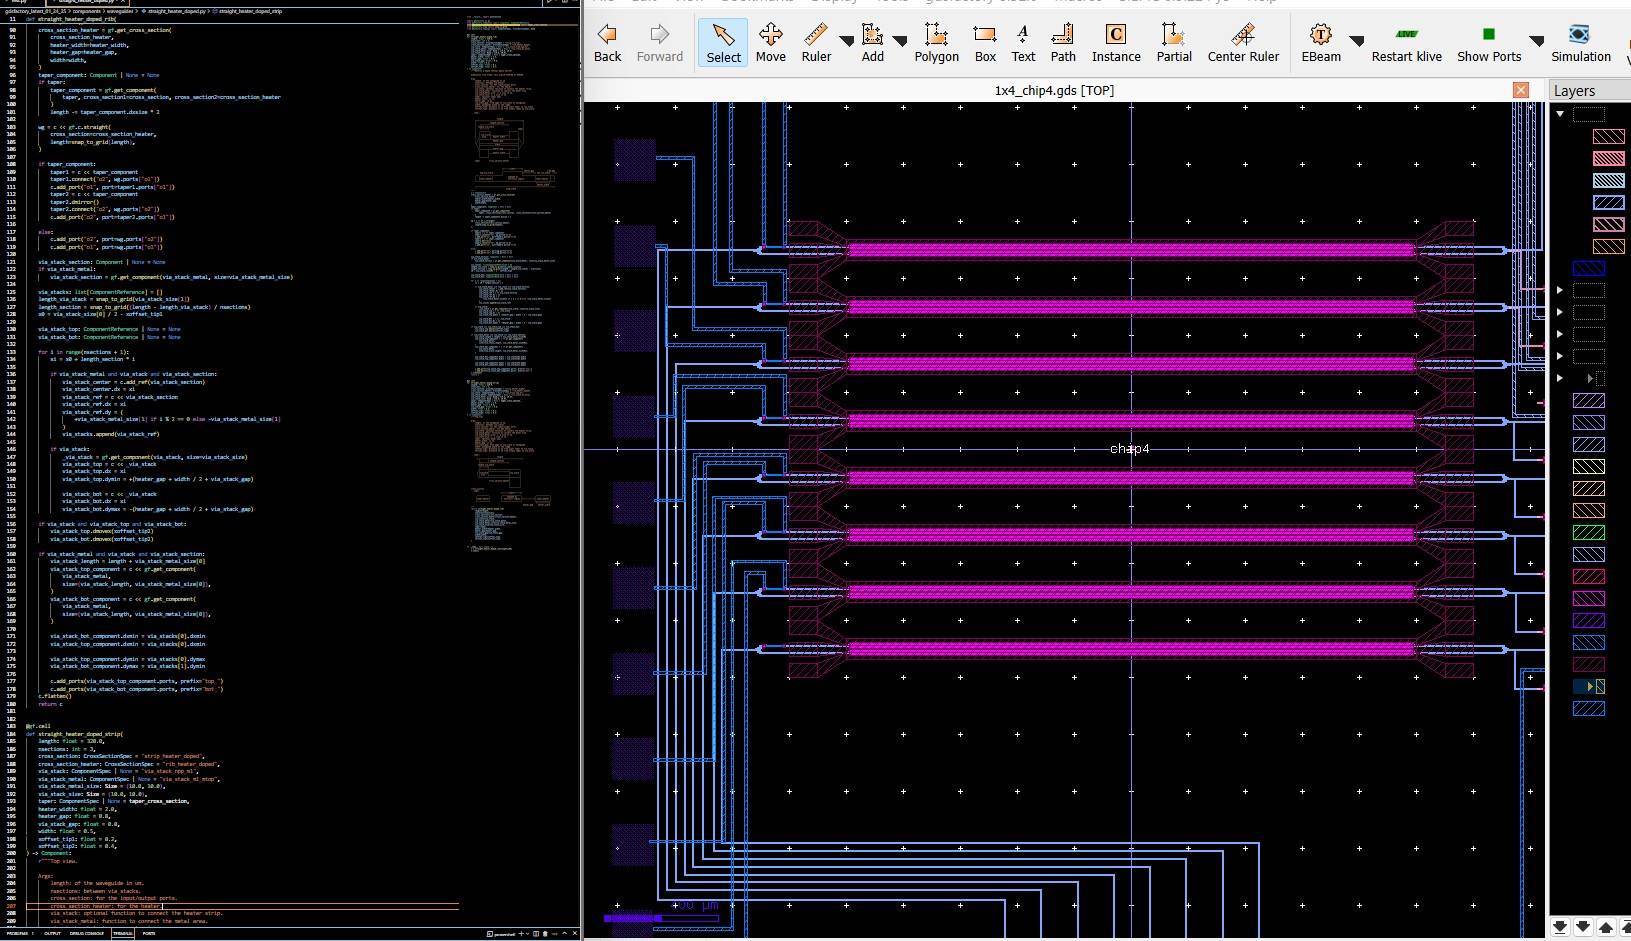Open the Ruler tool dropdown arrow
1631x941 pixels.
tap(846, 42)
